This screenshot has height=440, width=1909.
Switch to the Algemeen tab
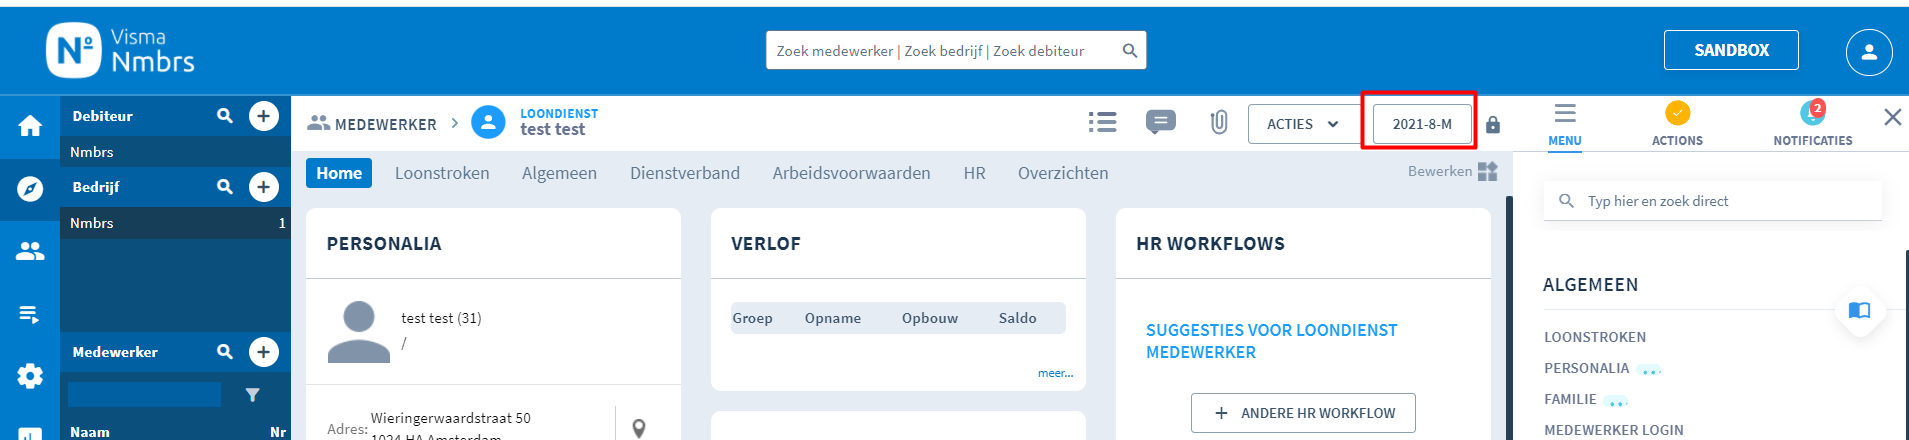pos(559,173)
